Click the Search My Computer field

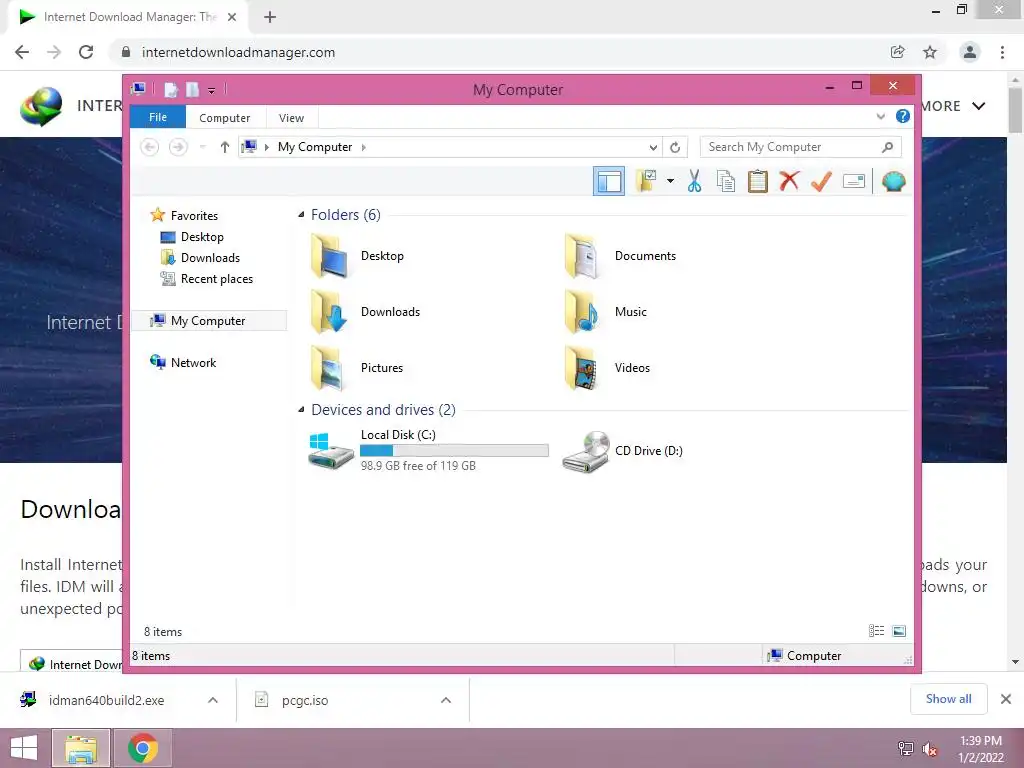point(801,147)
